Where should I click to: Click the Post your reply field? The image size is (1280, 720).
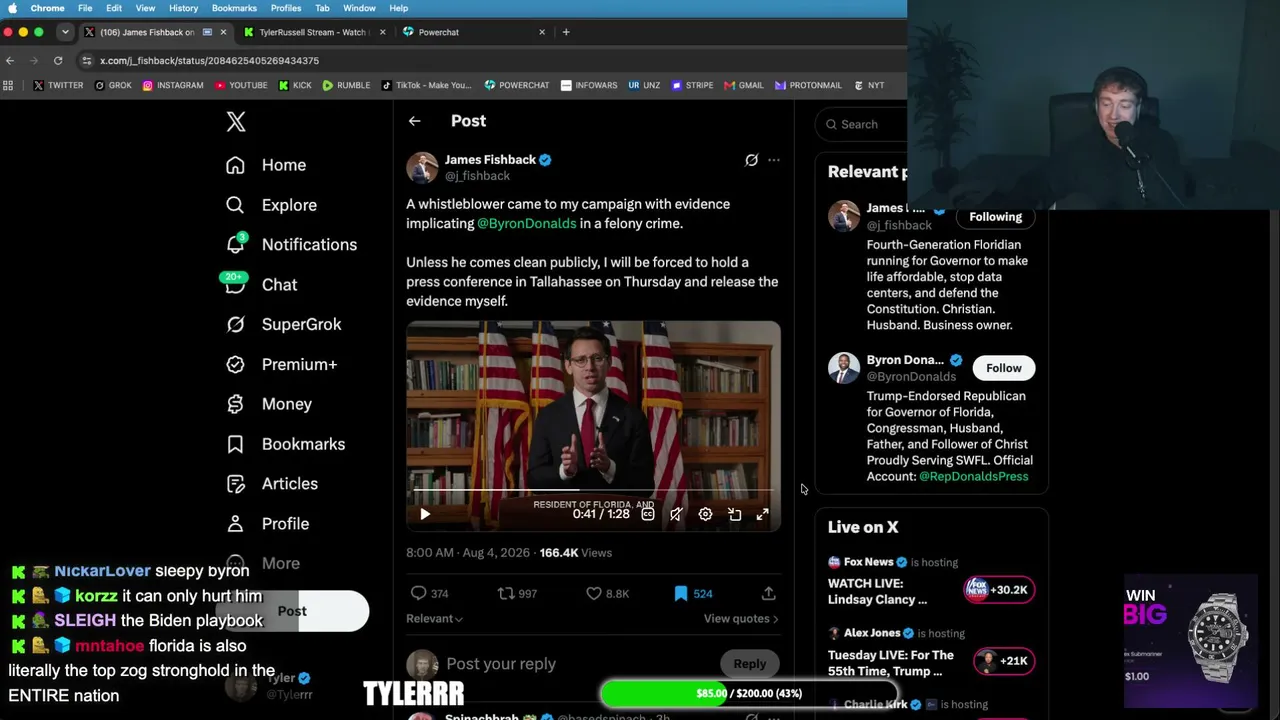click(580, 664)
